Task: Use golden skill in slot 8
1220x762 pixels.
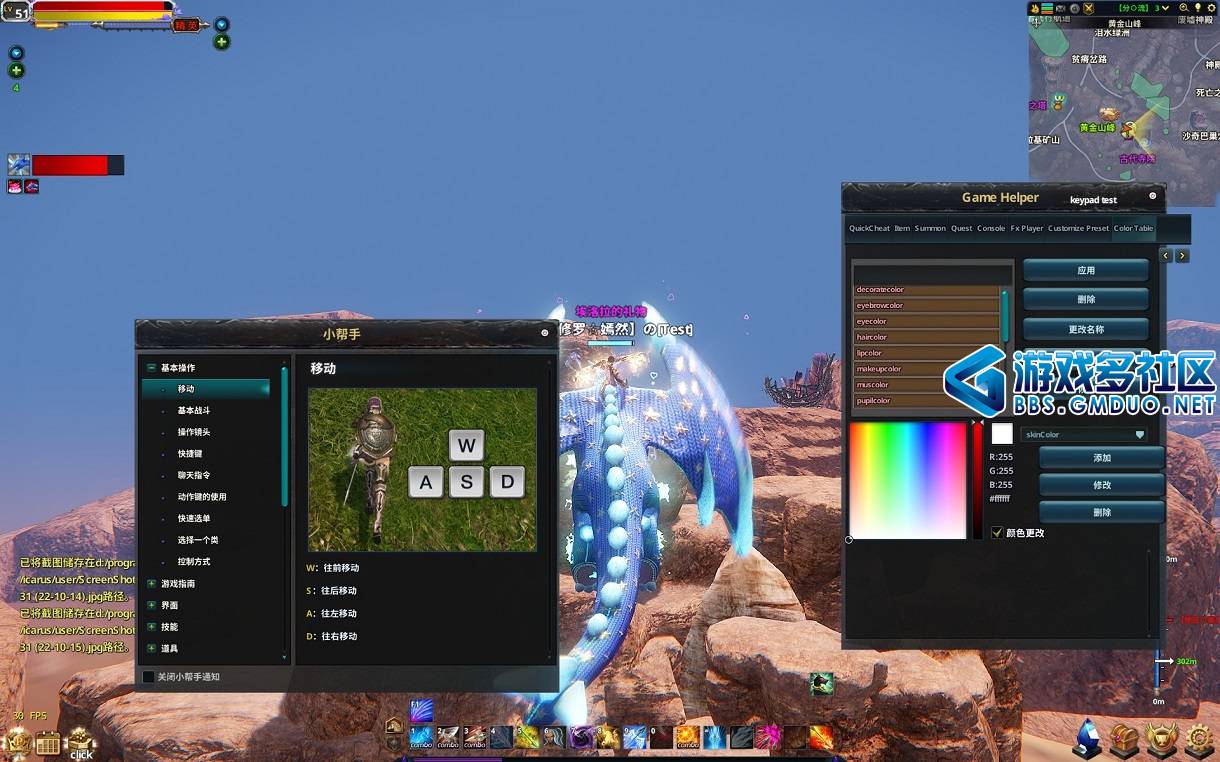Action: coord(608,737)
